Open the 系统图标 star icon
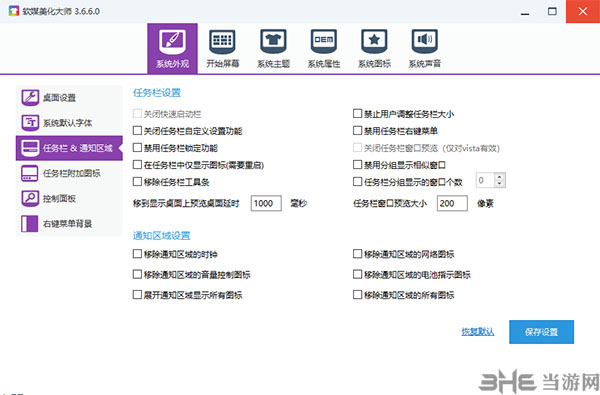Image resolution: width=600 pixels, height=395 pixels. click(374, 42)
